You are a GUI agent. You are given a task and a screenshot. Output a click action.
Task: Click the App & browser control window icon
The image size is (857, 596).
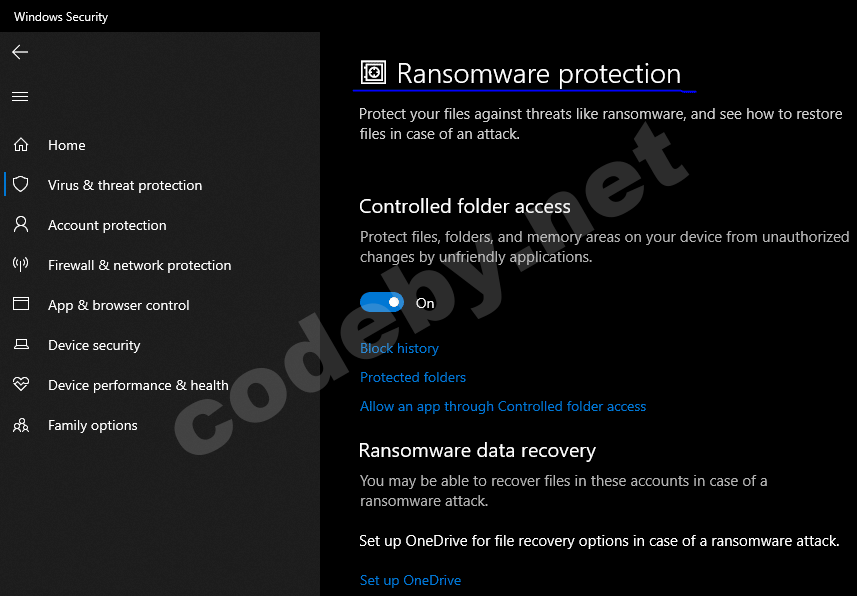[x=20, y=305]
